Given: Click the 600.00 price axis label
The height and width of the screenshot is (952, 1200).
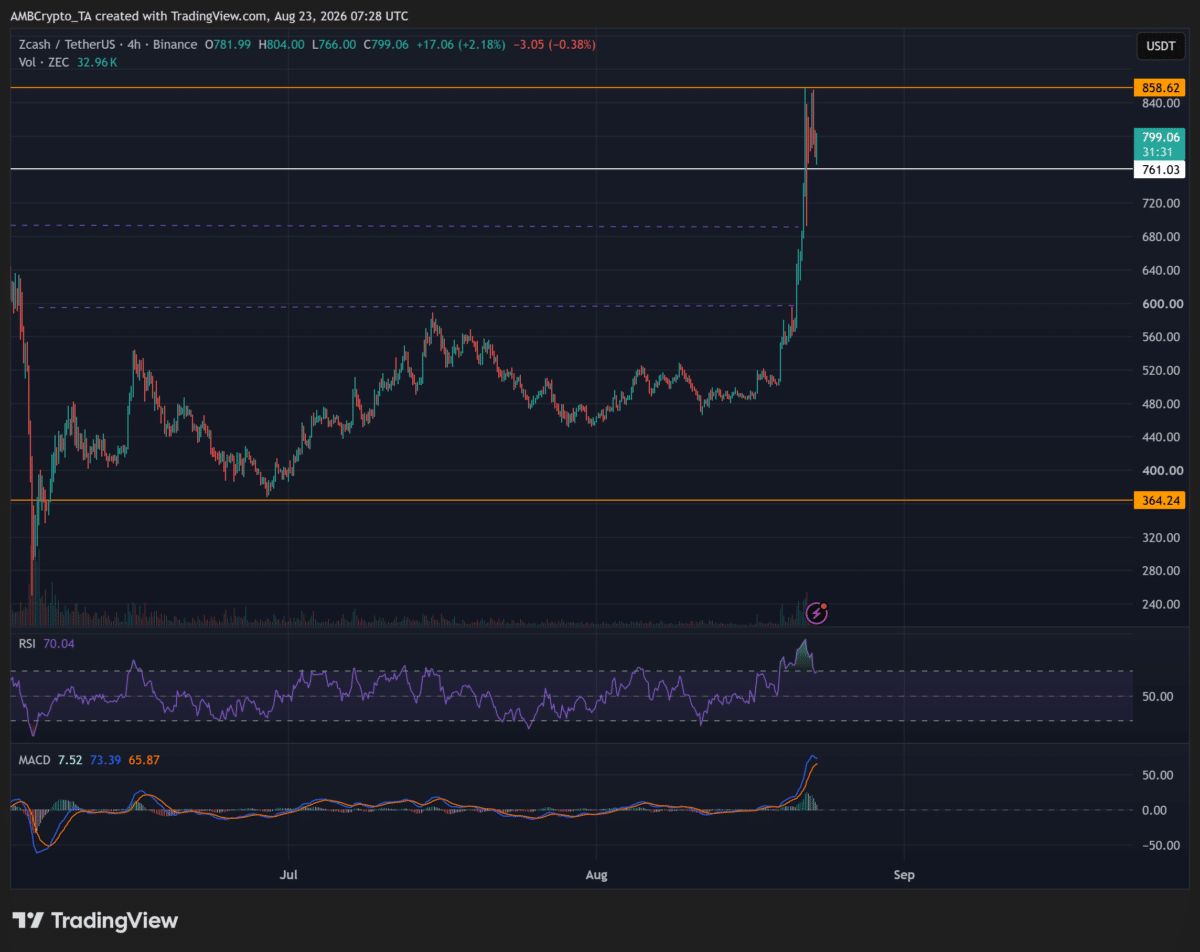Looking at the screenshot, I should (1162, 304).
